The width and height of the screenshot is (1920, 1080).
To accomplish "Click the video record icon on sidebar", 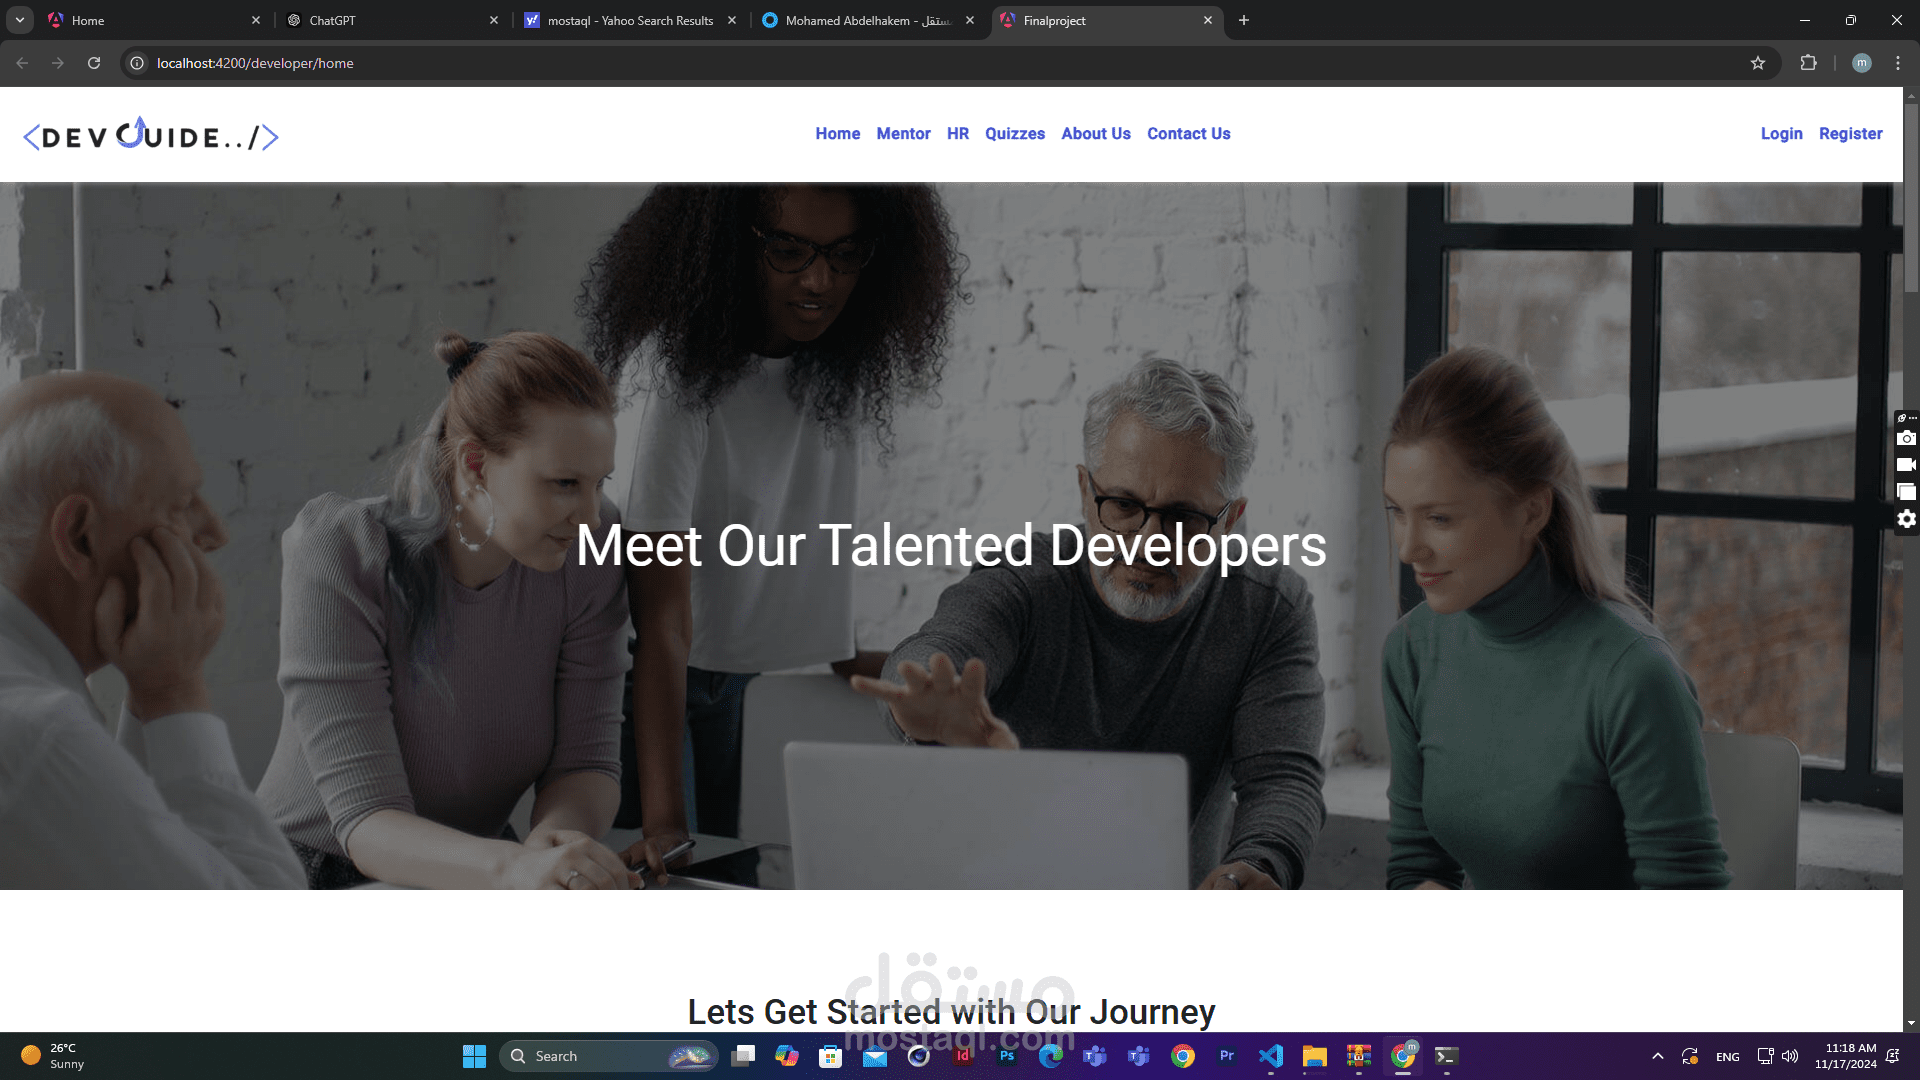I will (1907, 465).
